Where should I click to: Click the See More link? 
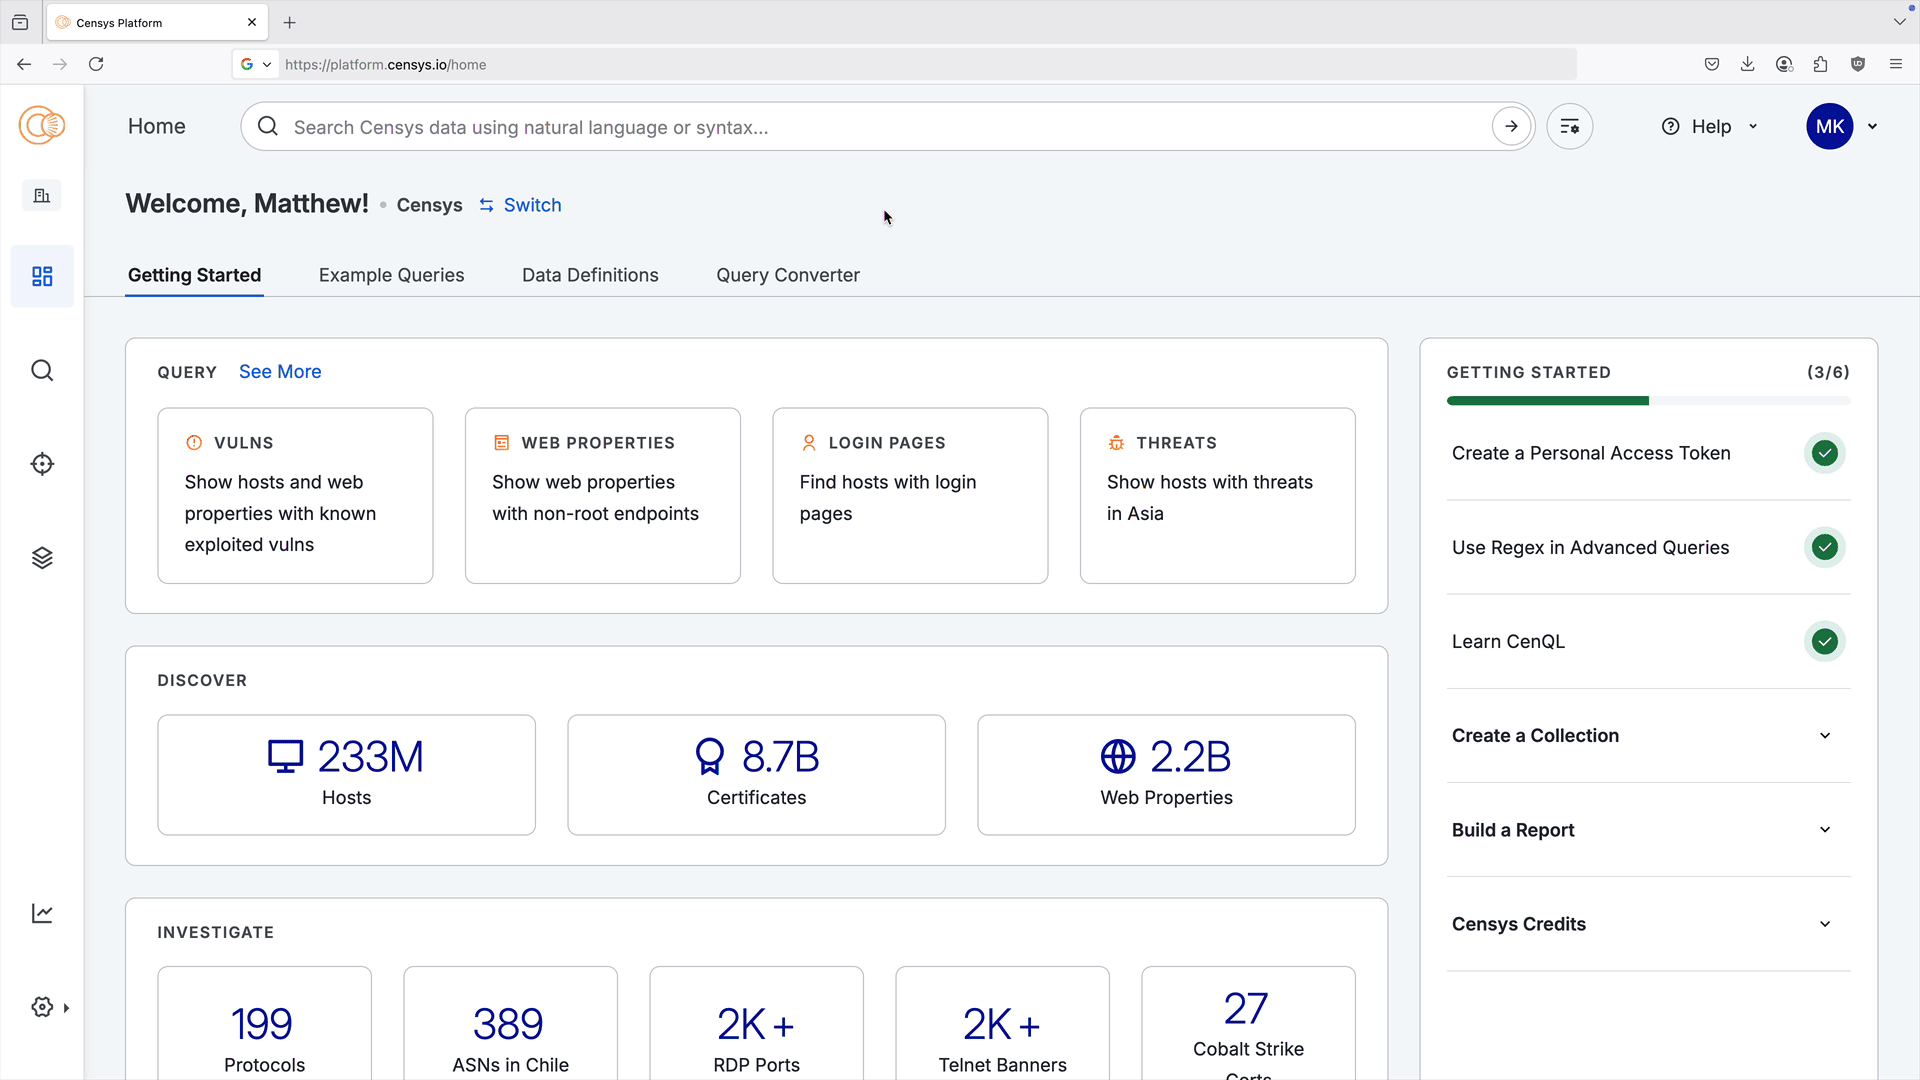click(x=280, y=372)
